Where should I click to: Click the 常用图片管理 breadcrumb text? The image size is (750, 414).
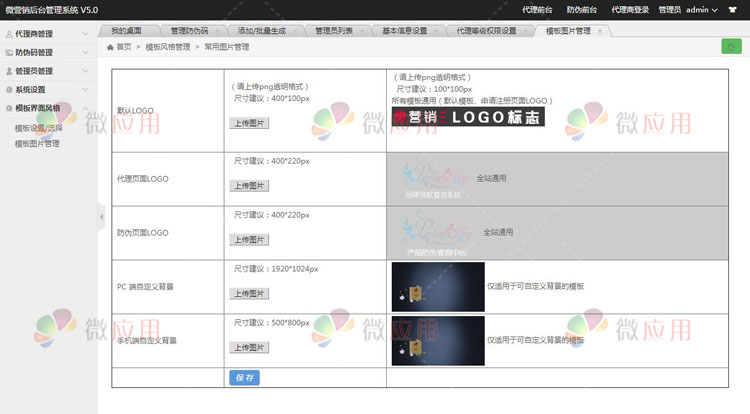click(x=227, y=47)
